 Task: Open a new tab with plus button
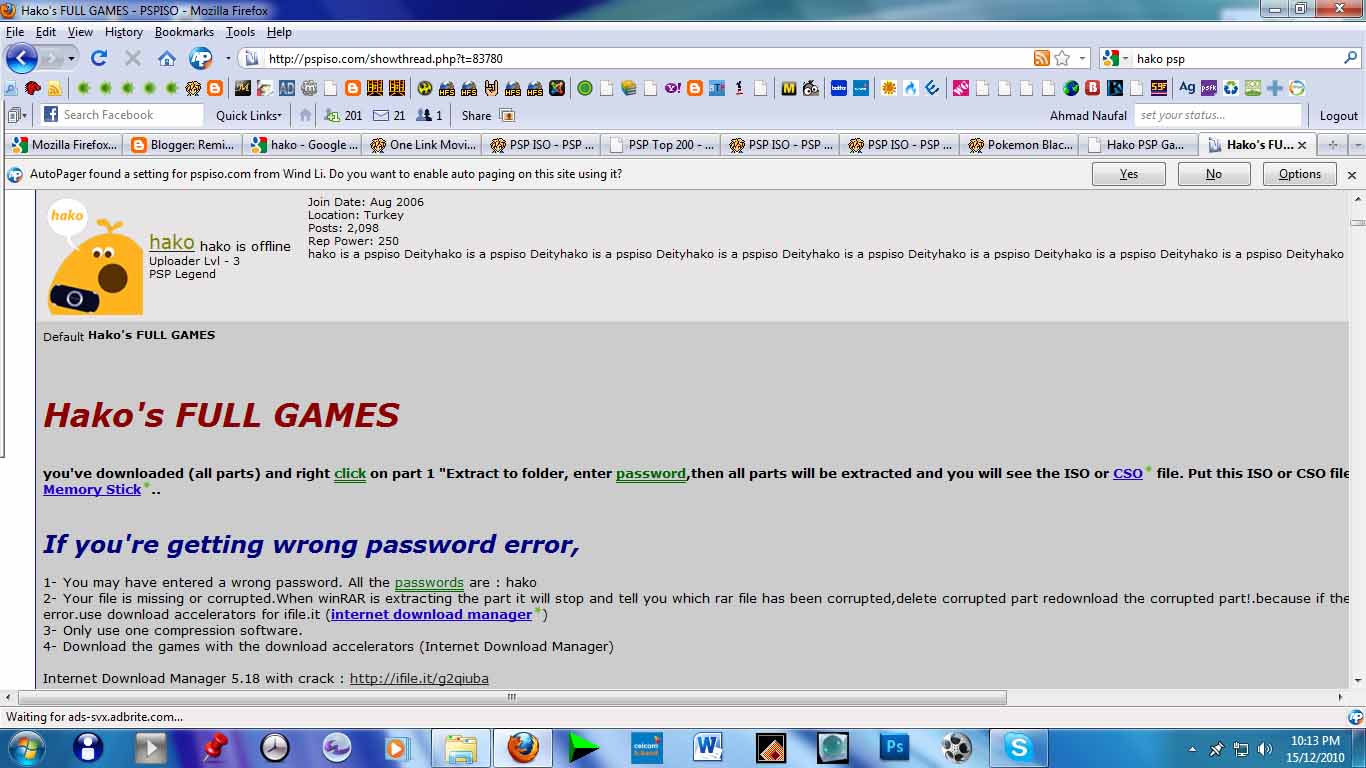click(x=1333, y=145)
